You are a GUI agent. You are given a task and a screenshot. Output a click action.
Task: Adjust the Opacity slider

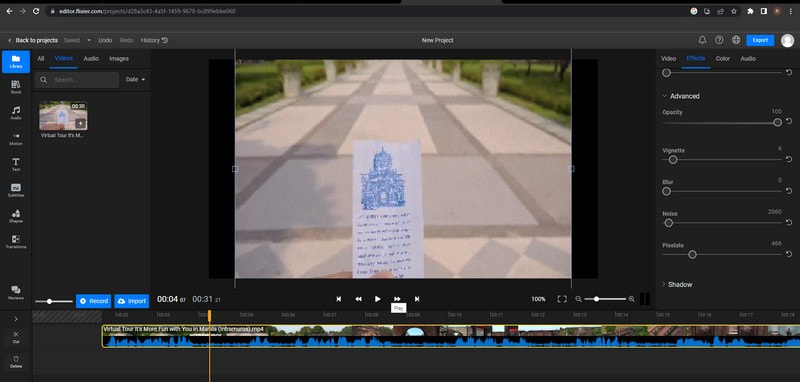[x=721, y=122]
